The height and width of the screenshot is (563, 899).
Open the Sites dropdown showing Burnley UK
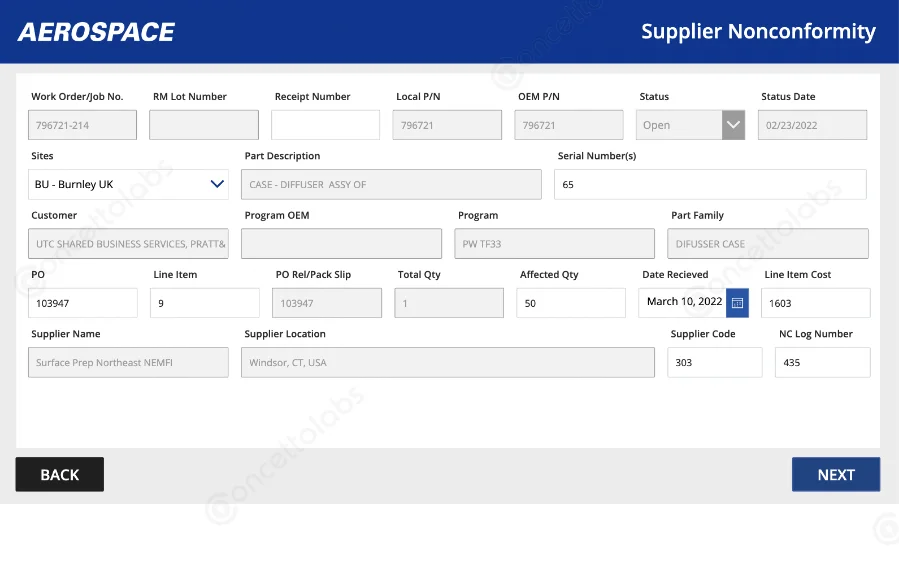pyautogui.click(x=128, y=184)
